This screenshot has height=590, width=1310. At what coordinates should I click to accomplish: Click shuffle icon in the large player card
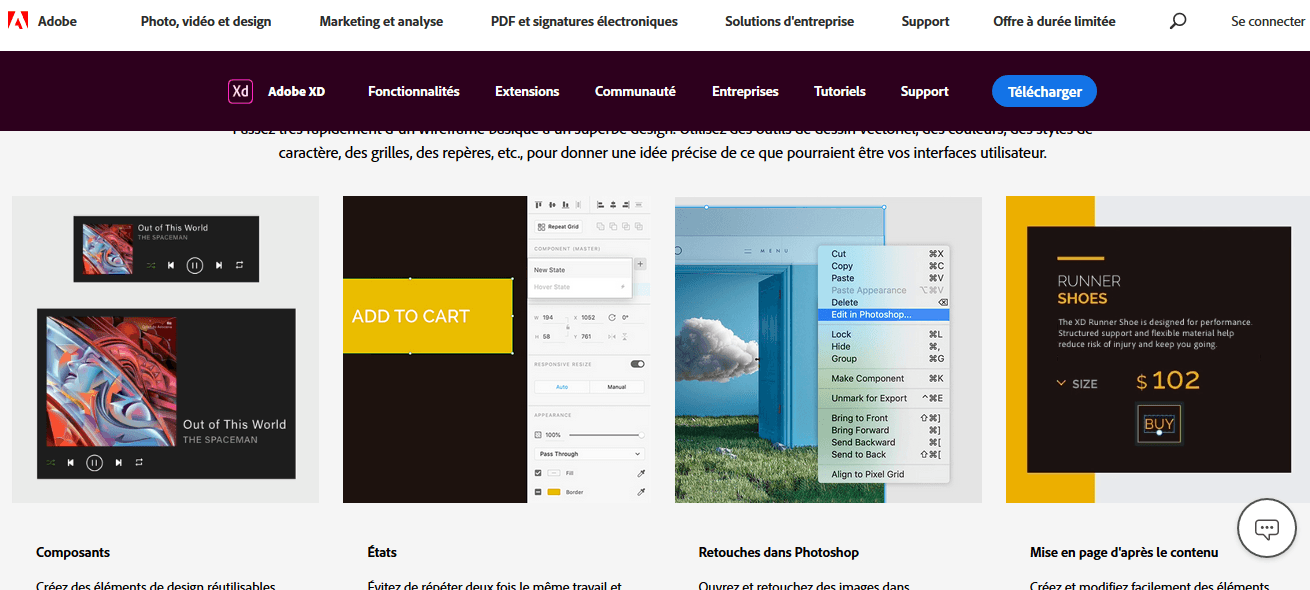click(x=50, y=462)
